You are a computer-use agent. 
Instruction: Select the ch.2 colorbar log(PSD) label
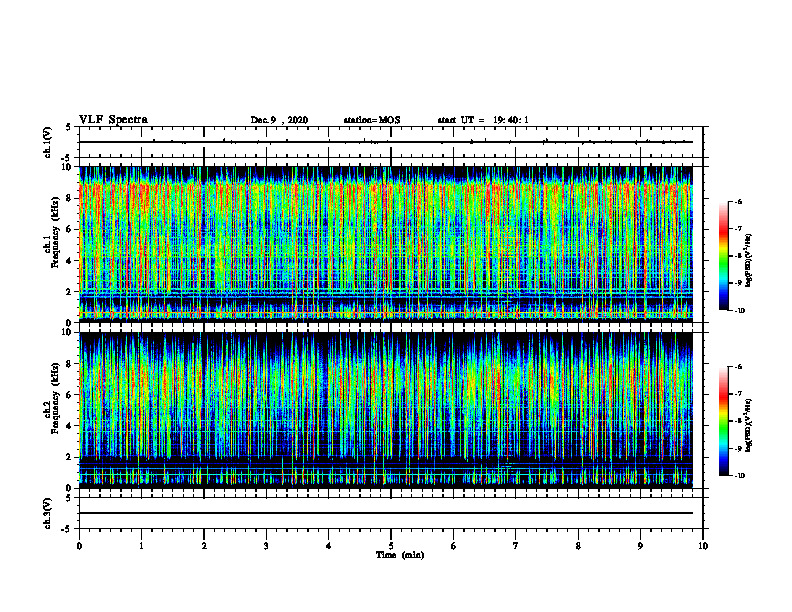(749, 424)
